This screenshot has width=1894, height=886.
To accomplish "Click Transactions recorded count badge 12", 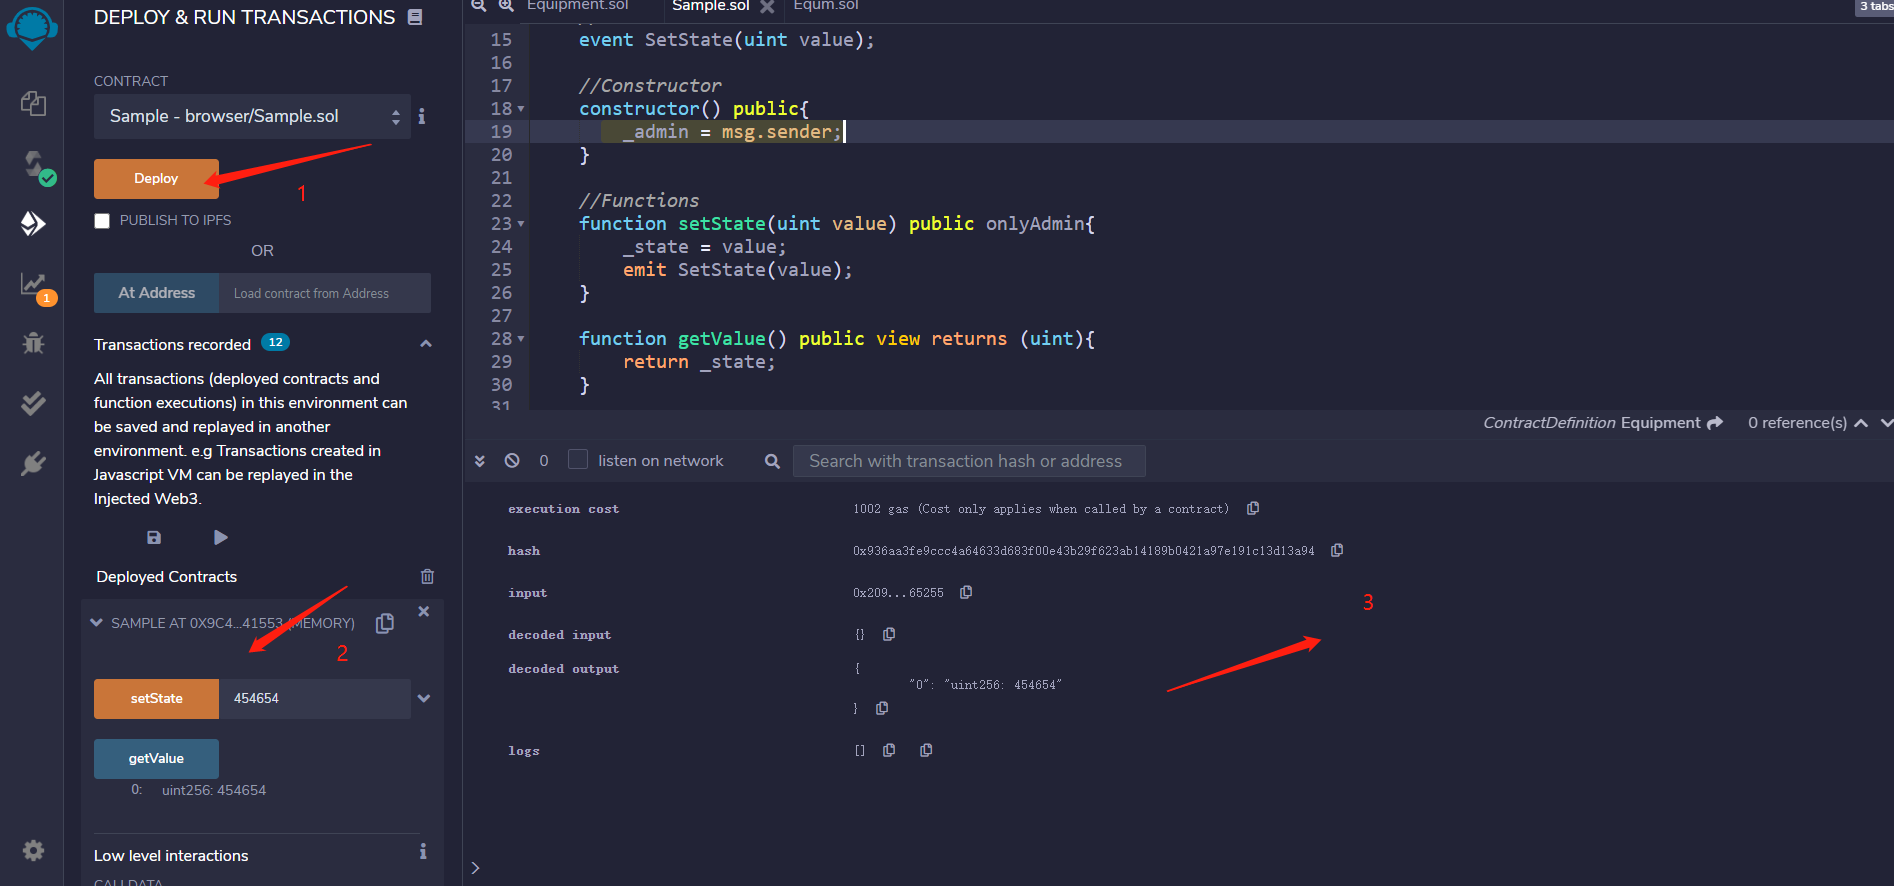I will coord(276,342).
